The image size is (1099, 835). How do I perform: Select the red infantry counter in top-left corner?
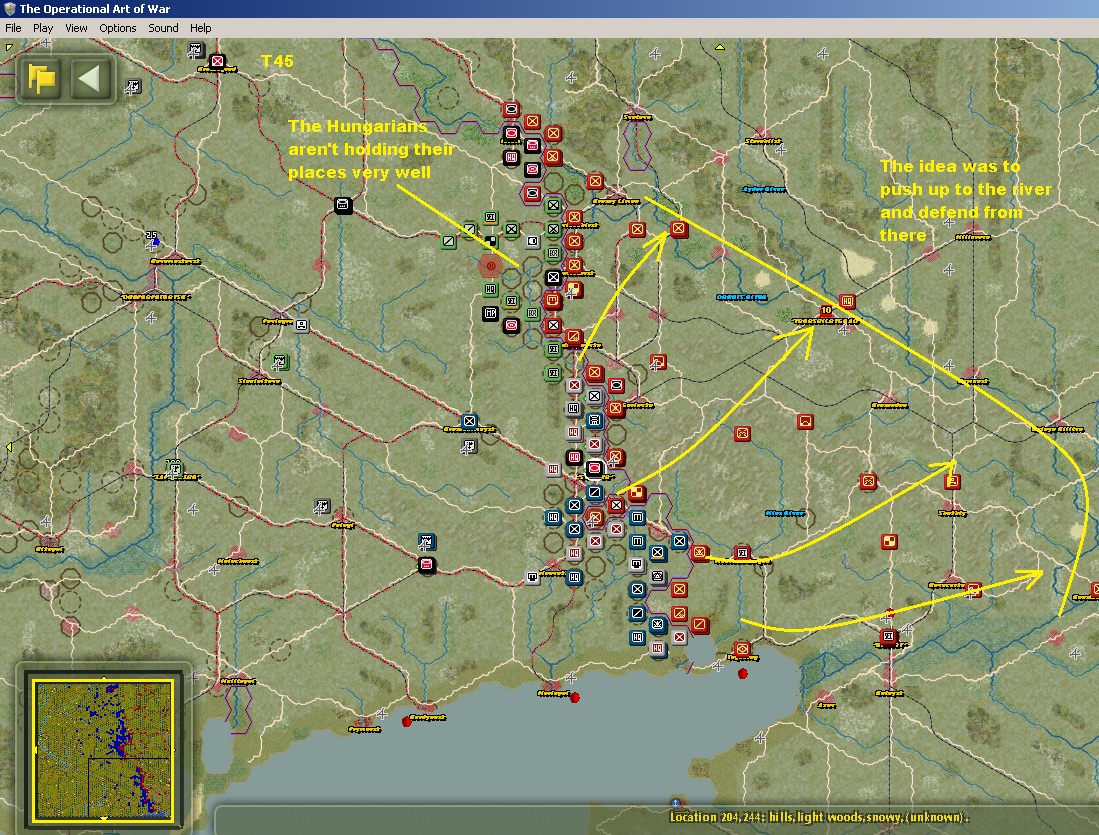click(x=217, y=61)
